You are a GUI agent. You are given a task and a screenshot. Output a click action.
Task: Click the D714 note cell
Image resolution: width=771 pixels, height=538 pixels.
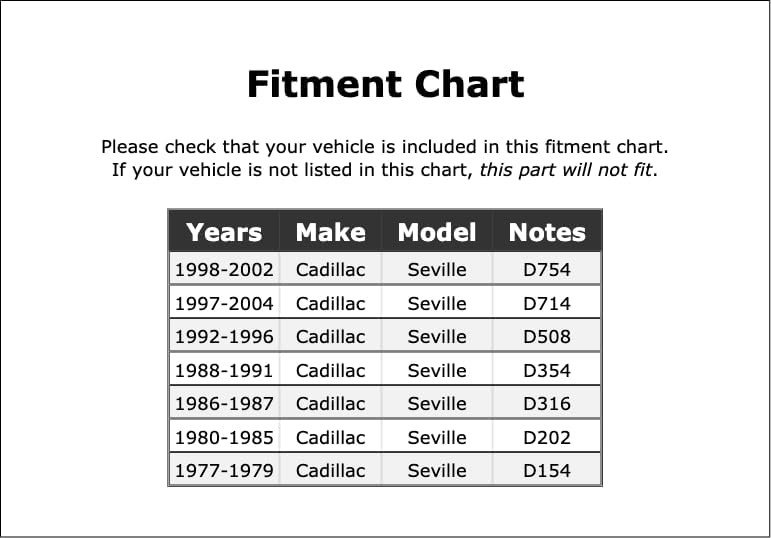point(547,303)
